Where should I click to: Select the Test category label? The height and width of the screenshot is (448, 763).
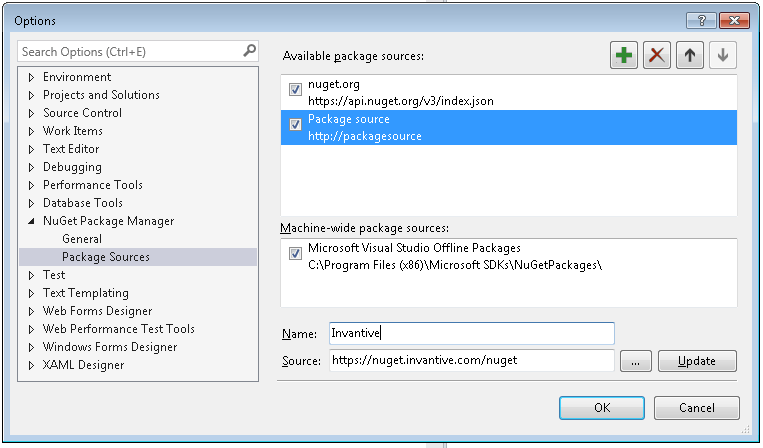click(x=54, y=275)
